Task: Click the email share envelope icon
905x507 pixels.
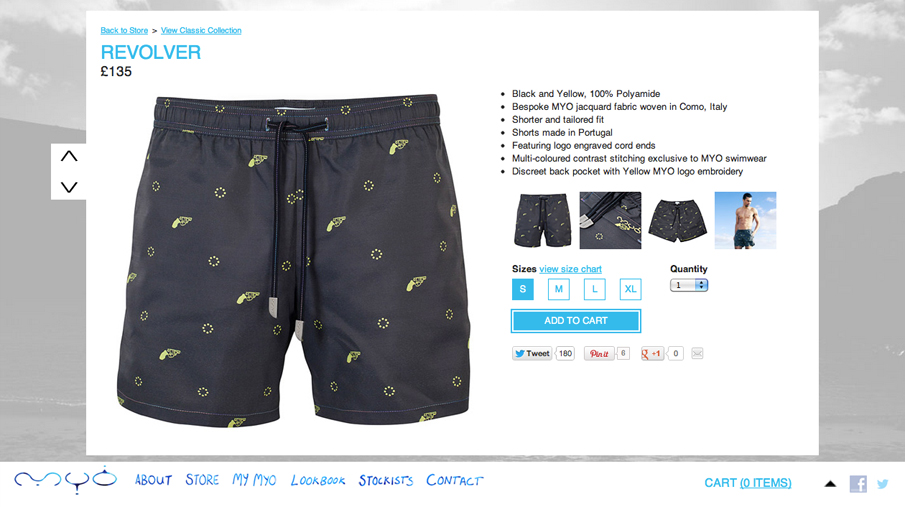Action: pyautogui.click(x=697, y=353)
